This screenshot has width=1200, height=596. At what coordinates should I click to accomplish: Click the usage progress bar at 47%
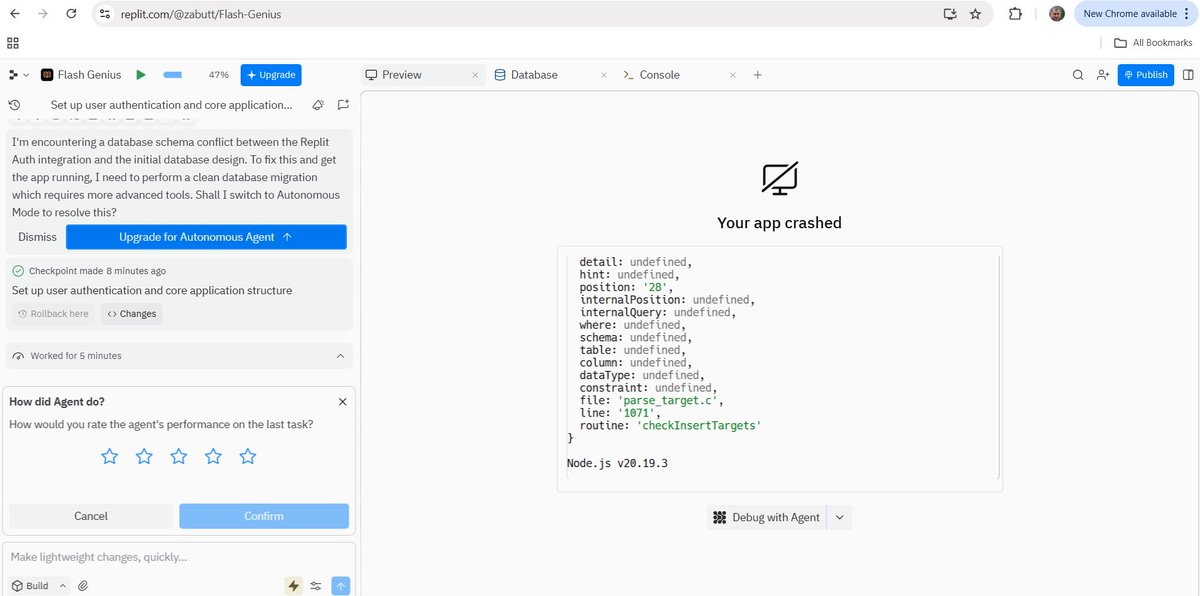173,75
